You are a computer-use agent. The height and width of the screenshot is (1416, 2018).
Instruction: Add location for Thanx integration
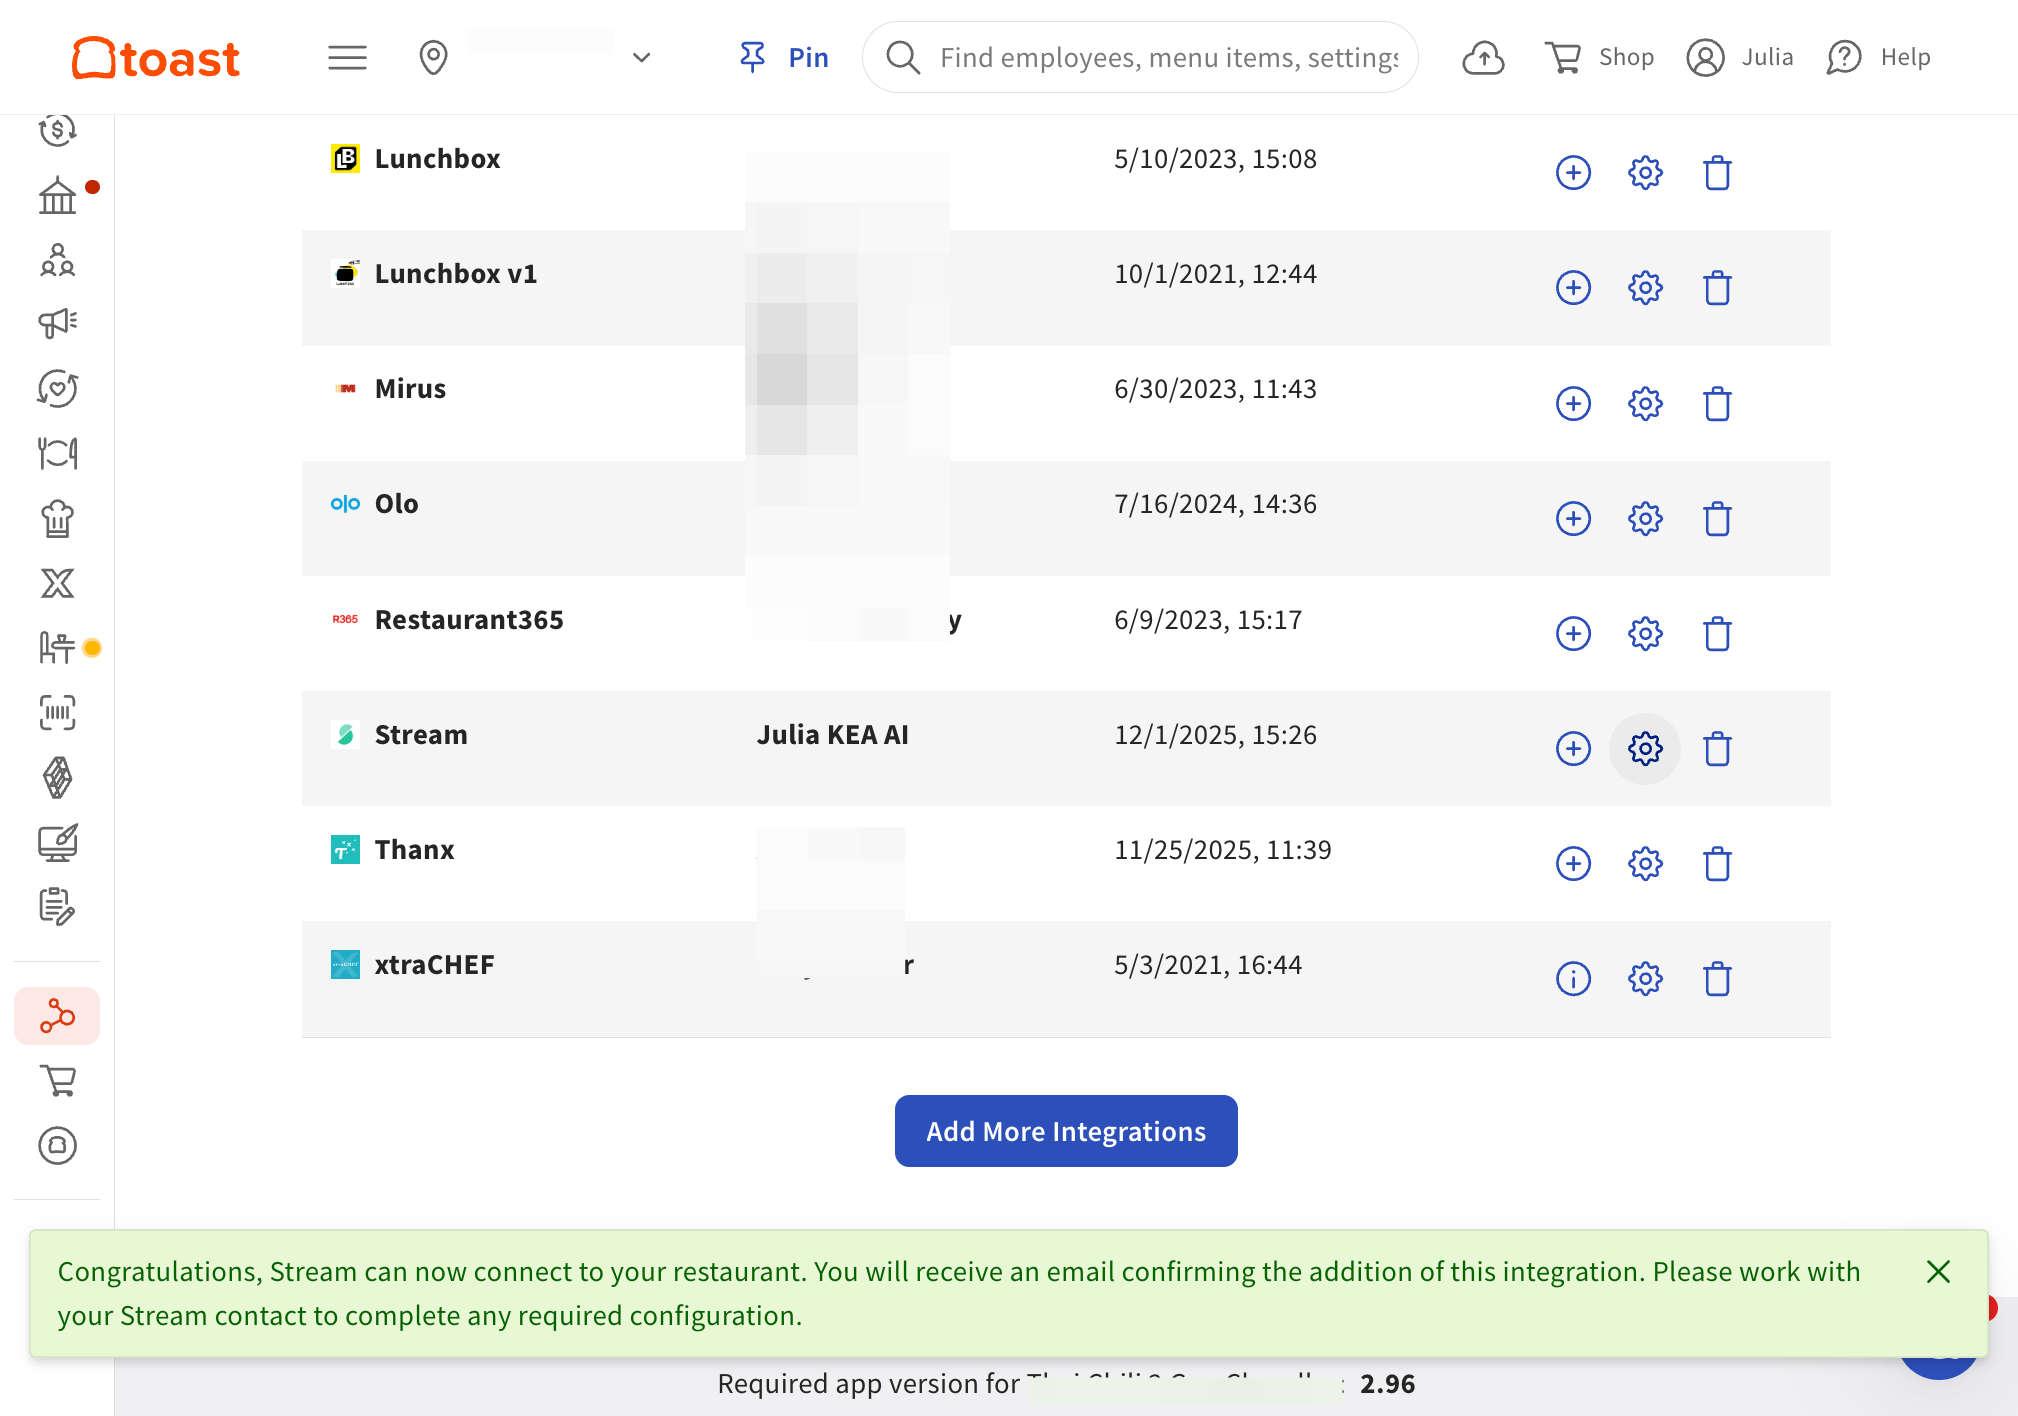(x=1573, y=864)
